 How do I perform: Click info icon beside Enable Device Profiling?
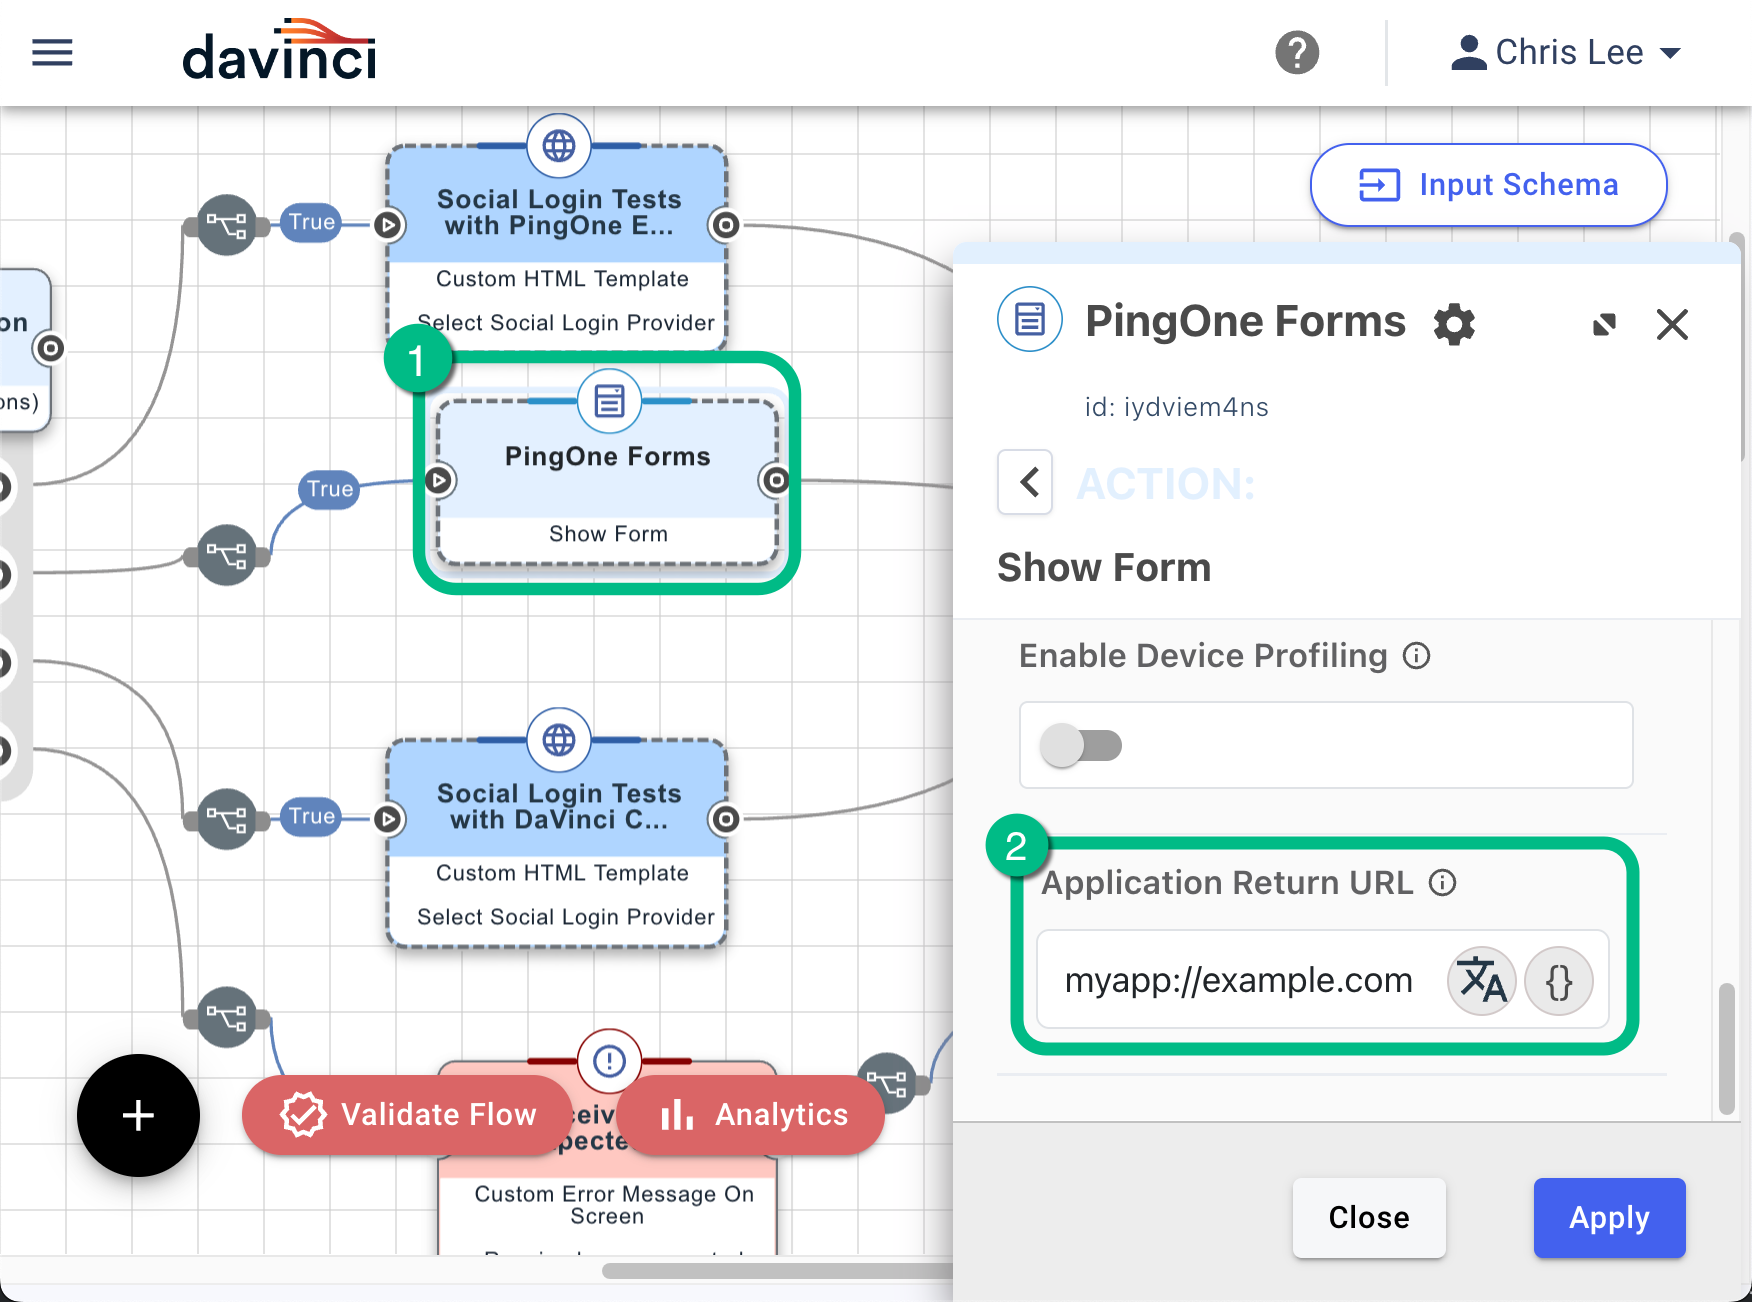tap(1416, 656)
